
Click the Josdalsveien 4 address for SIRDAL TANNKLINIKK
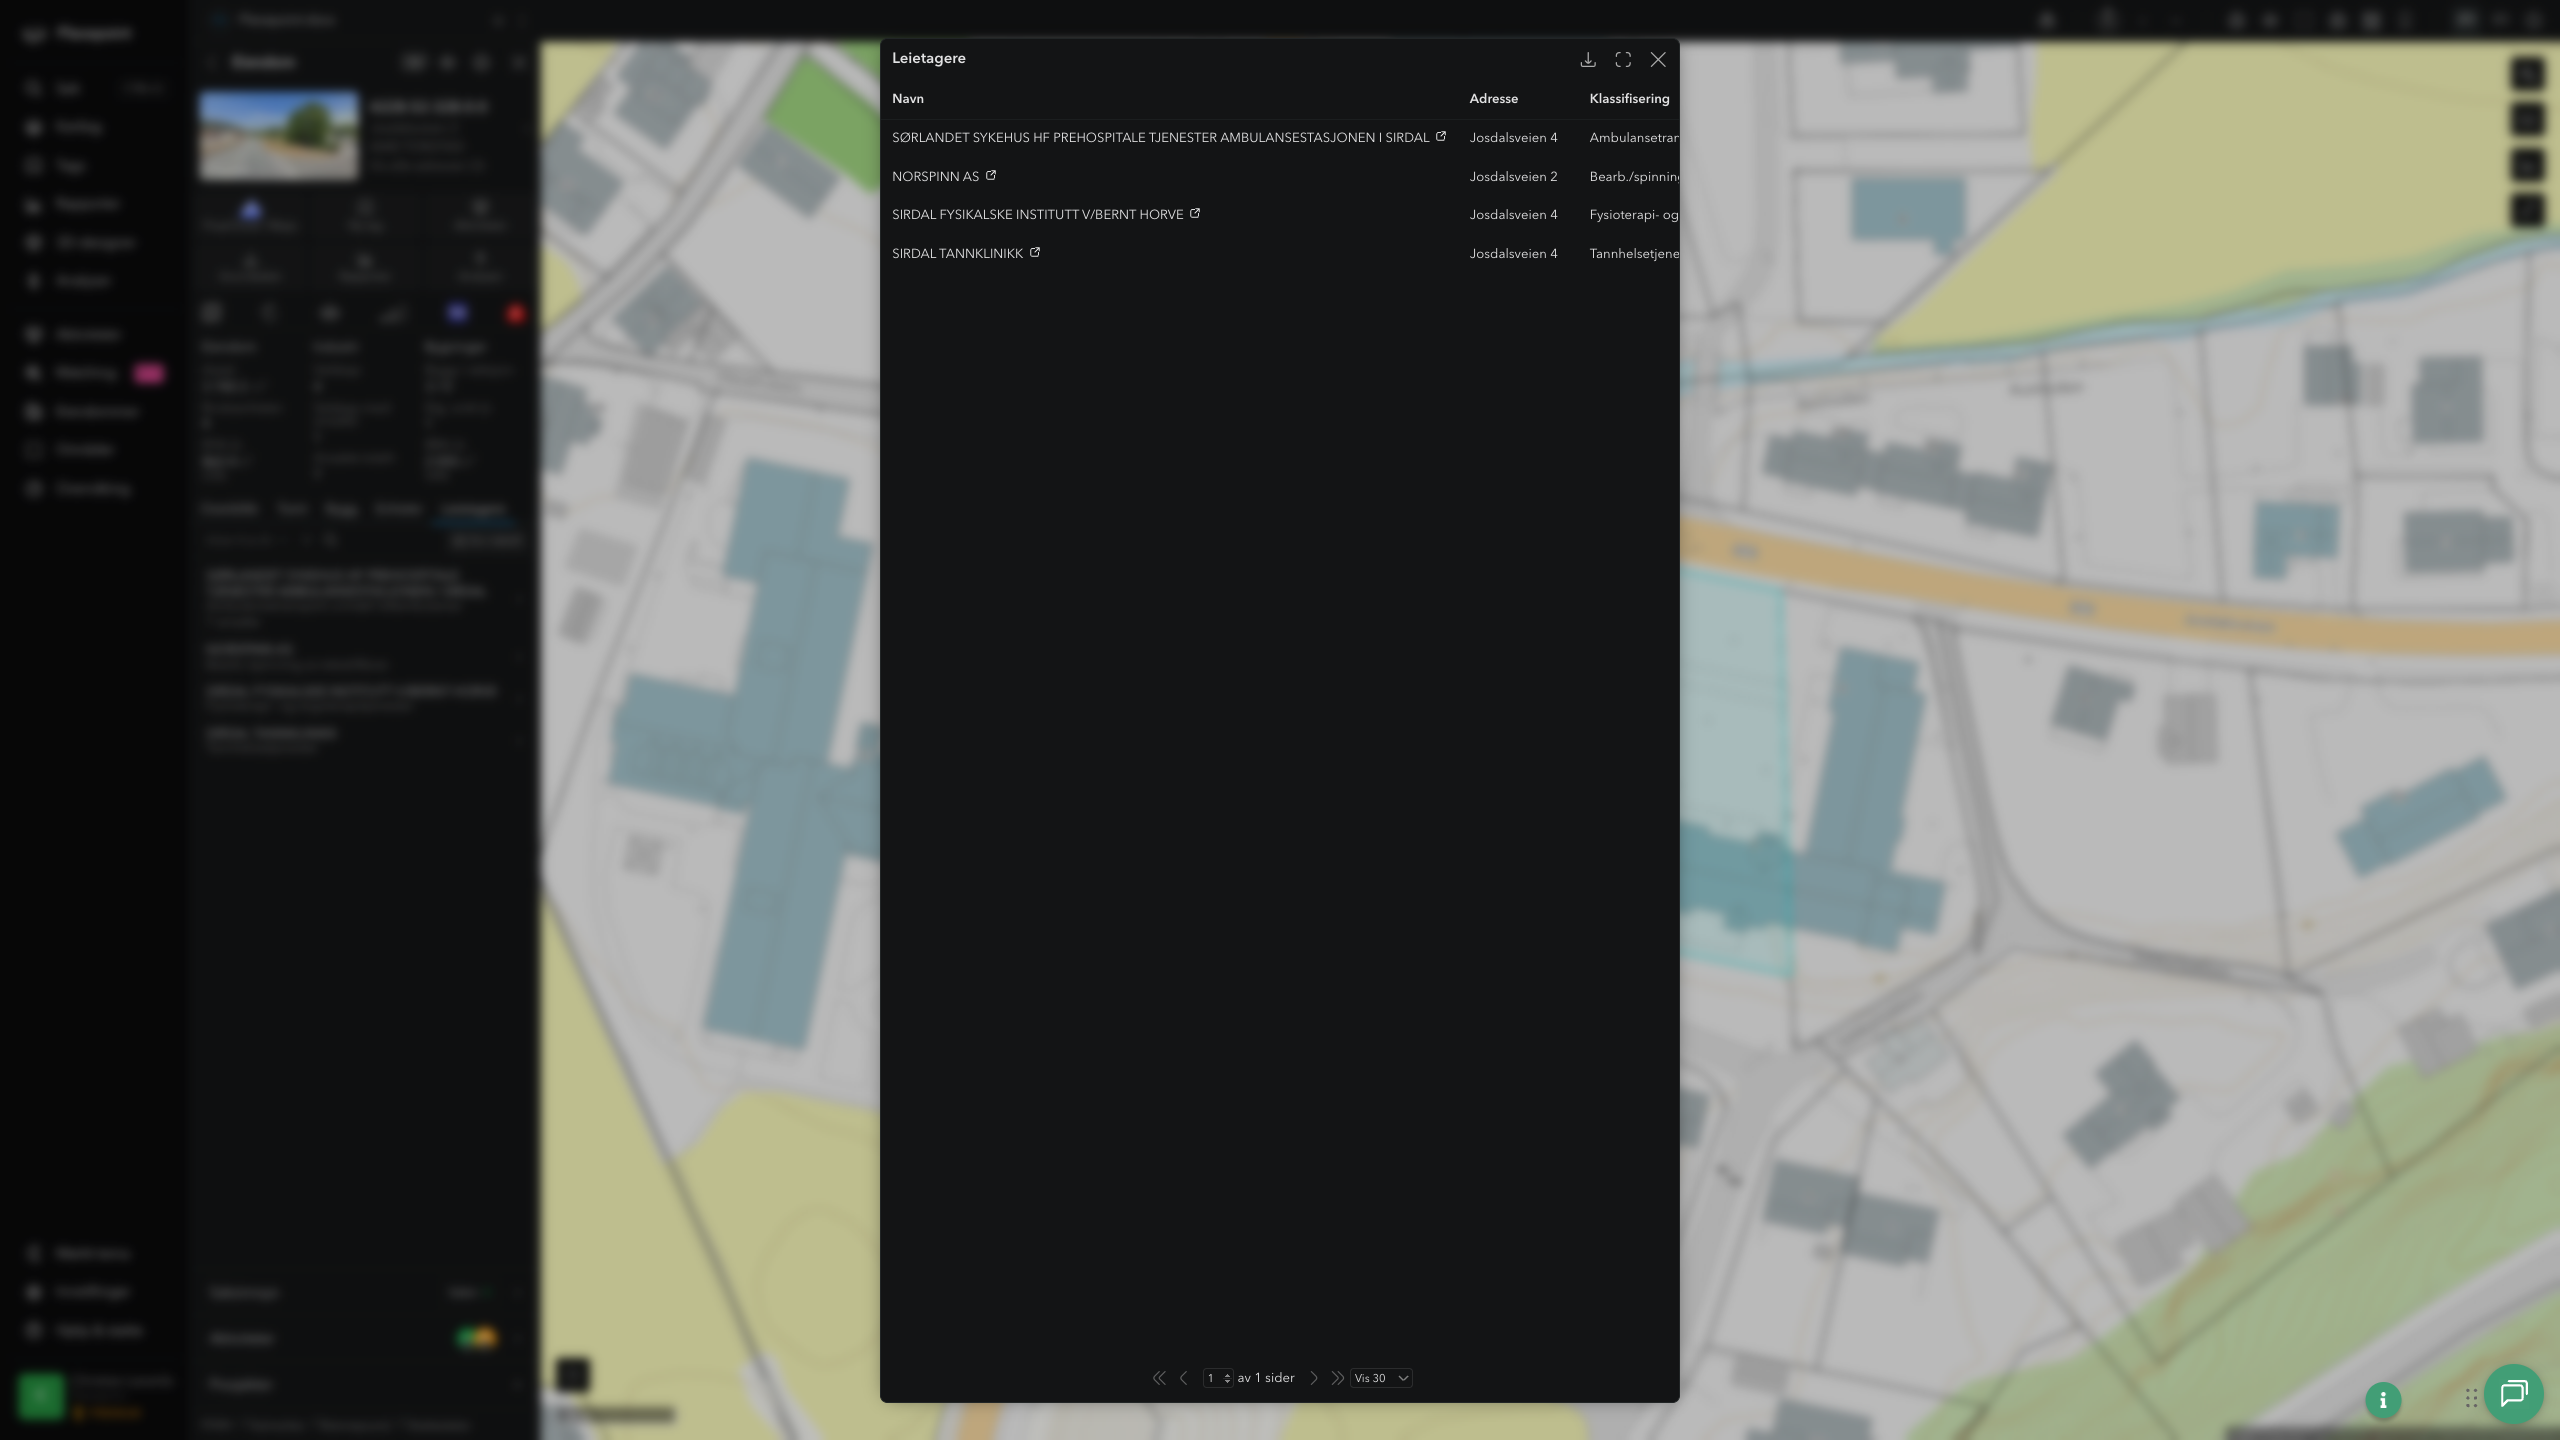[1513, 254]
